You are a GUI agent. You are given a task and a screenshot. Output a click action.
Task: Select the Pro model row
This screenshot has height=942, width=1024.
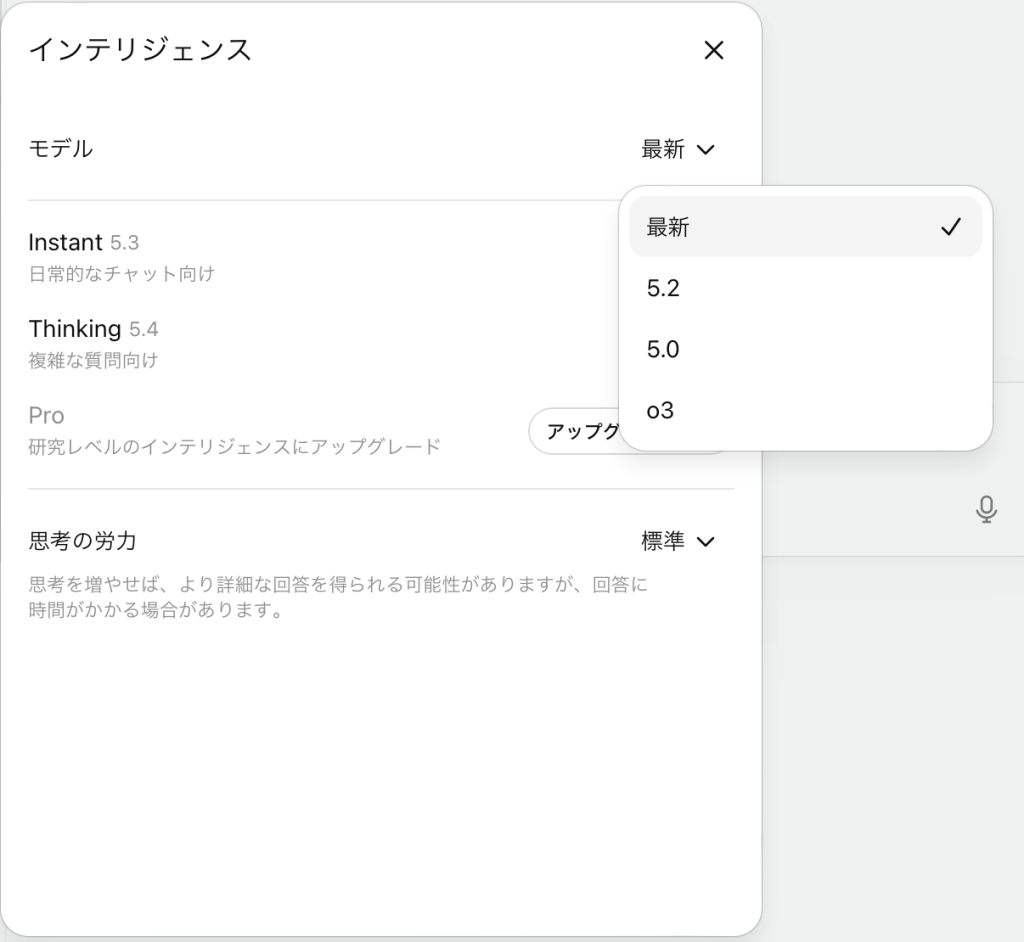46,415
